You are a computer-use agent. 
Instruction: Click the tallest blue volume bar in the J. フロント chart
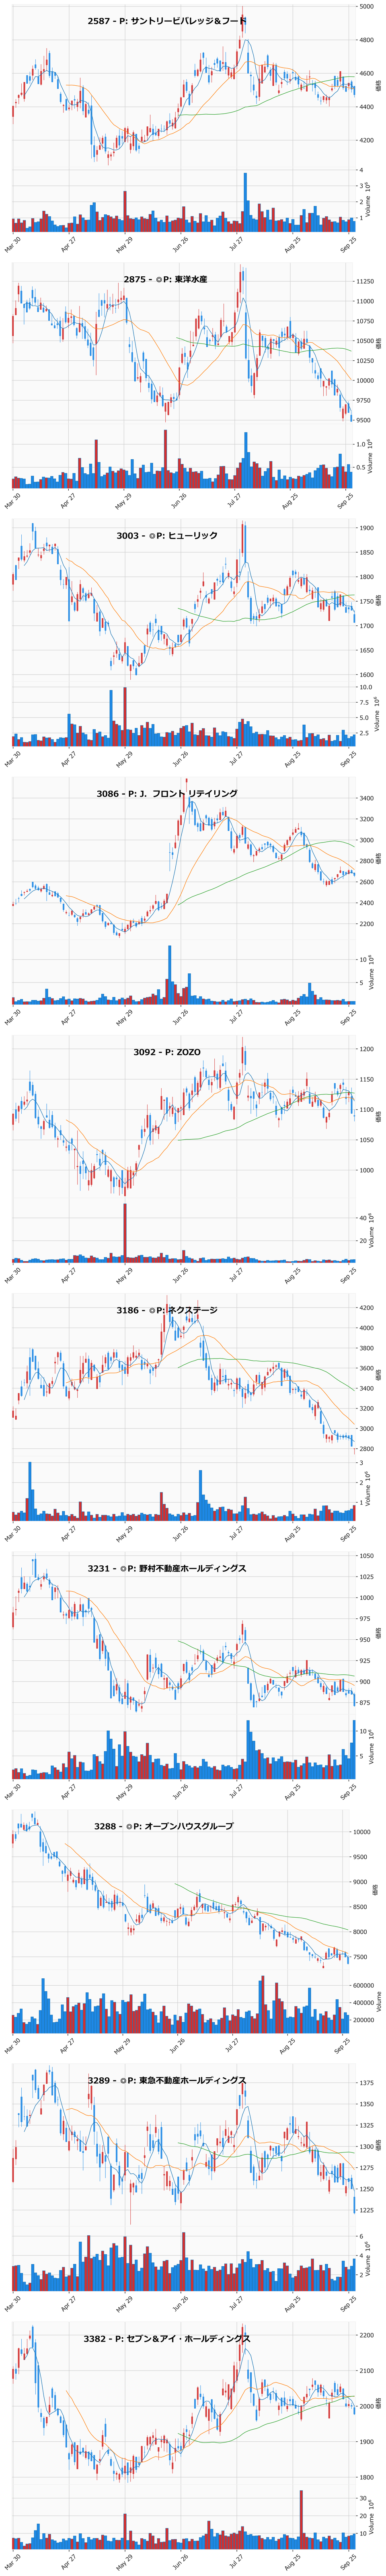coord(170,975)
